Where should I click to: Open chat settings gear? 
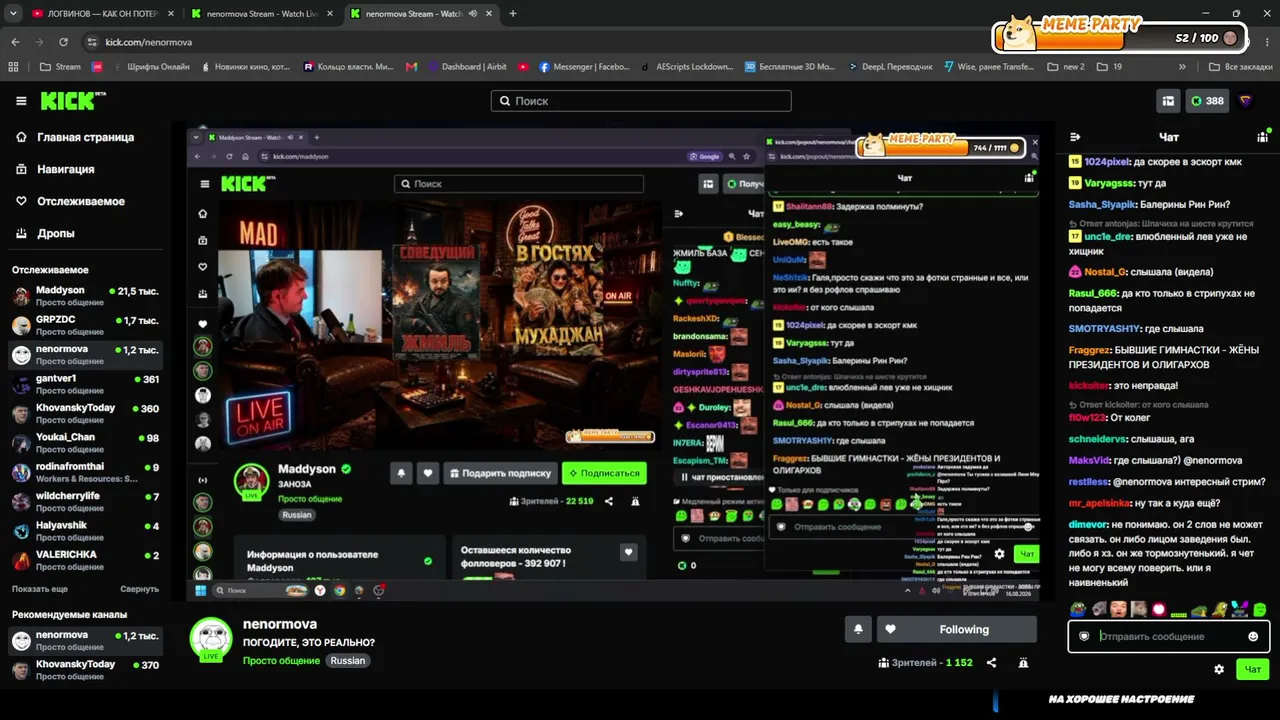[1219, 669]
